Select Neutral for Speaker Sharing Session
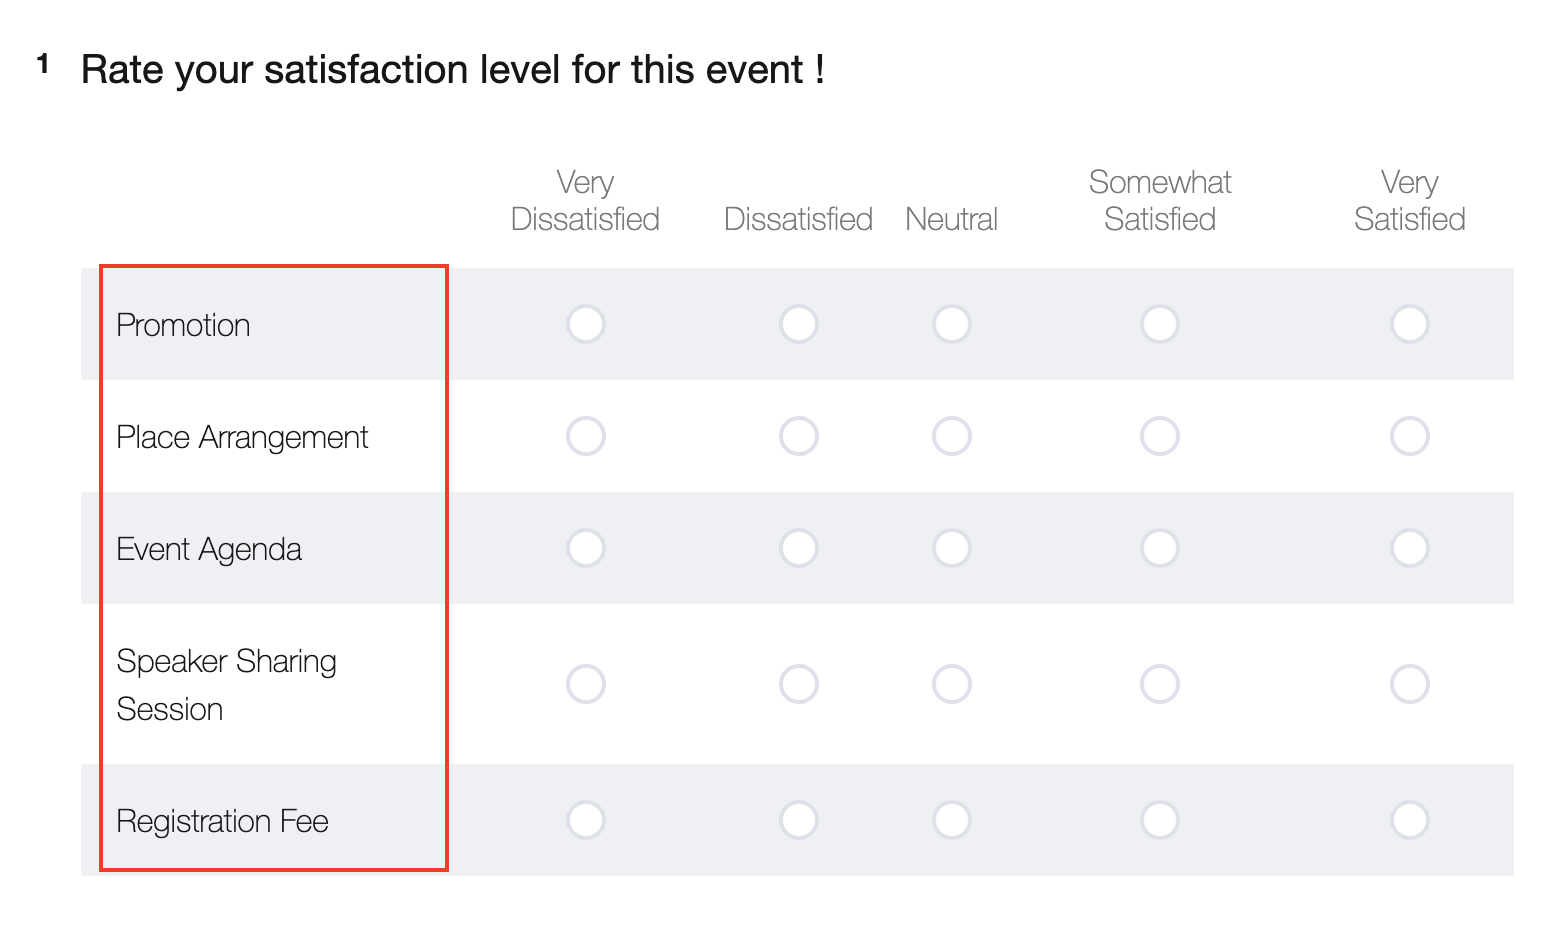Viewport: 1550px width, 946px height. pos(951,684)
